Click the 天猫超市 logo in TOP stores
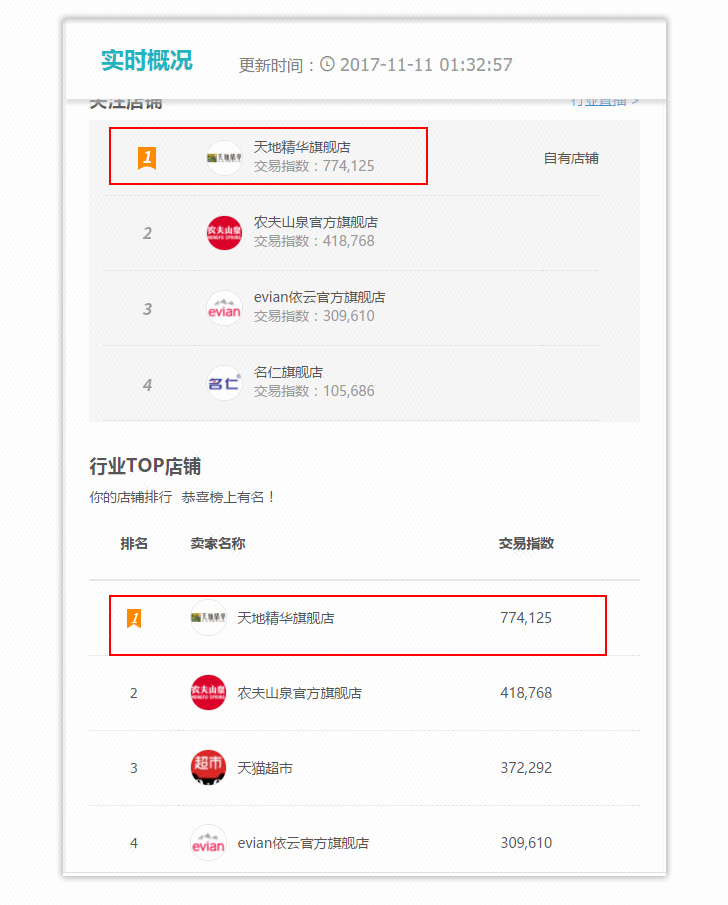Screen dimensions: 728x905 point(208,768)
